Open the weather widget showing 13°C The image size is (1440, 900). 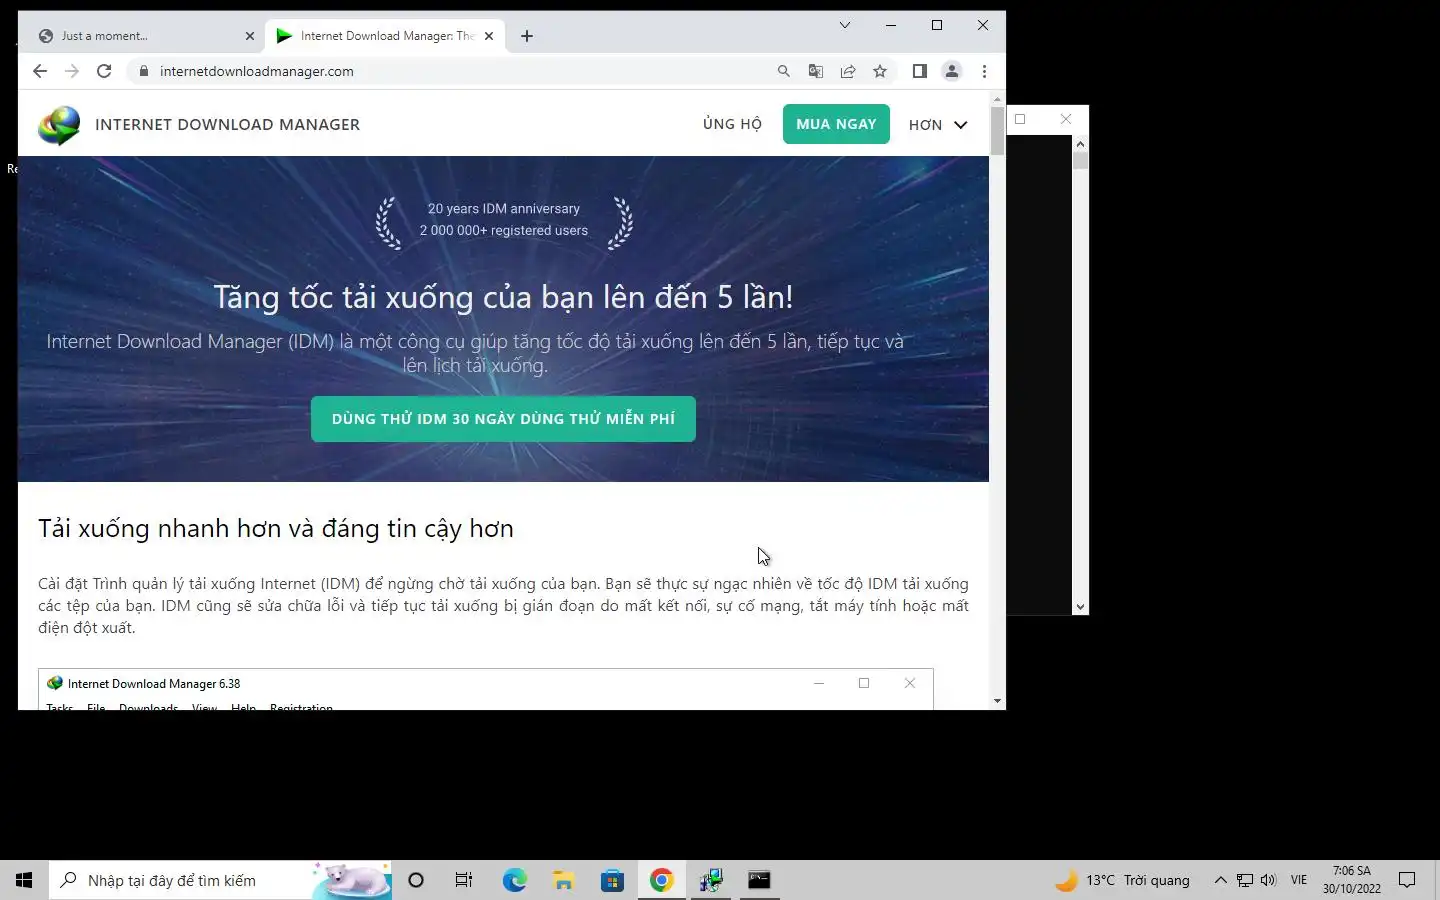pos(1123,880)
